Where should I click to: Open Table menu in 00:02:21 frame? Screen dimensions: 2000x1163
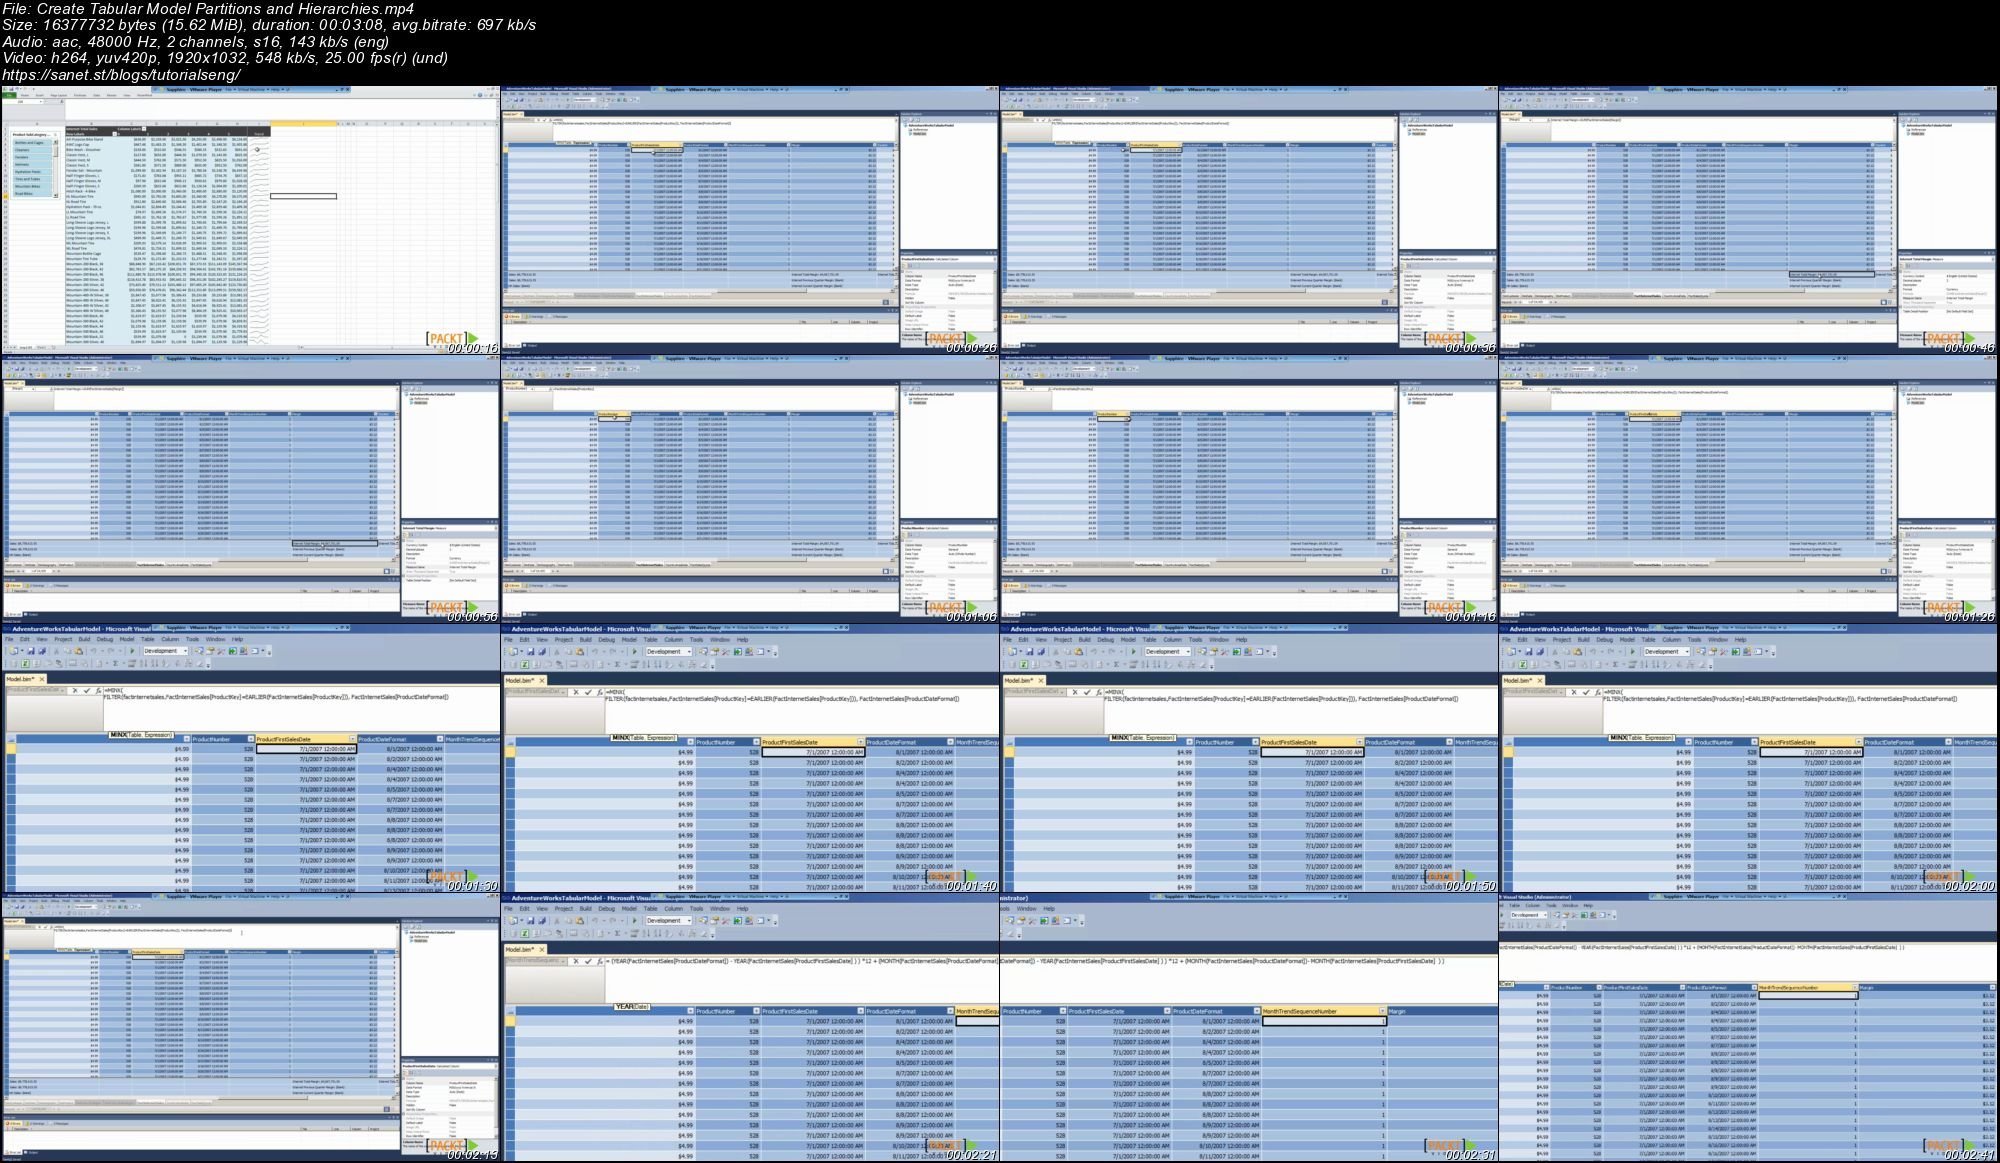tap(650, 908)
